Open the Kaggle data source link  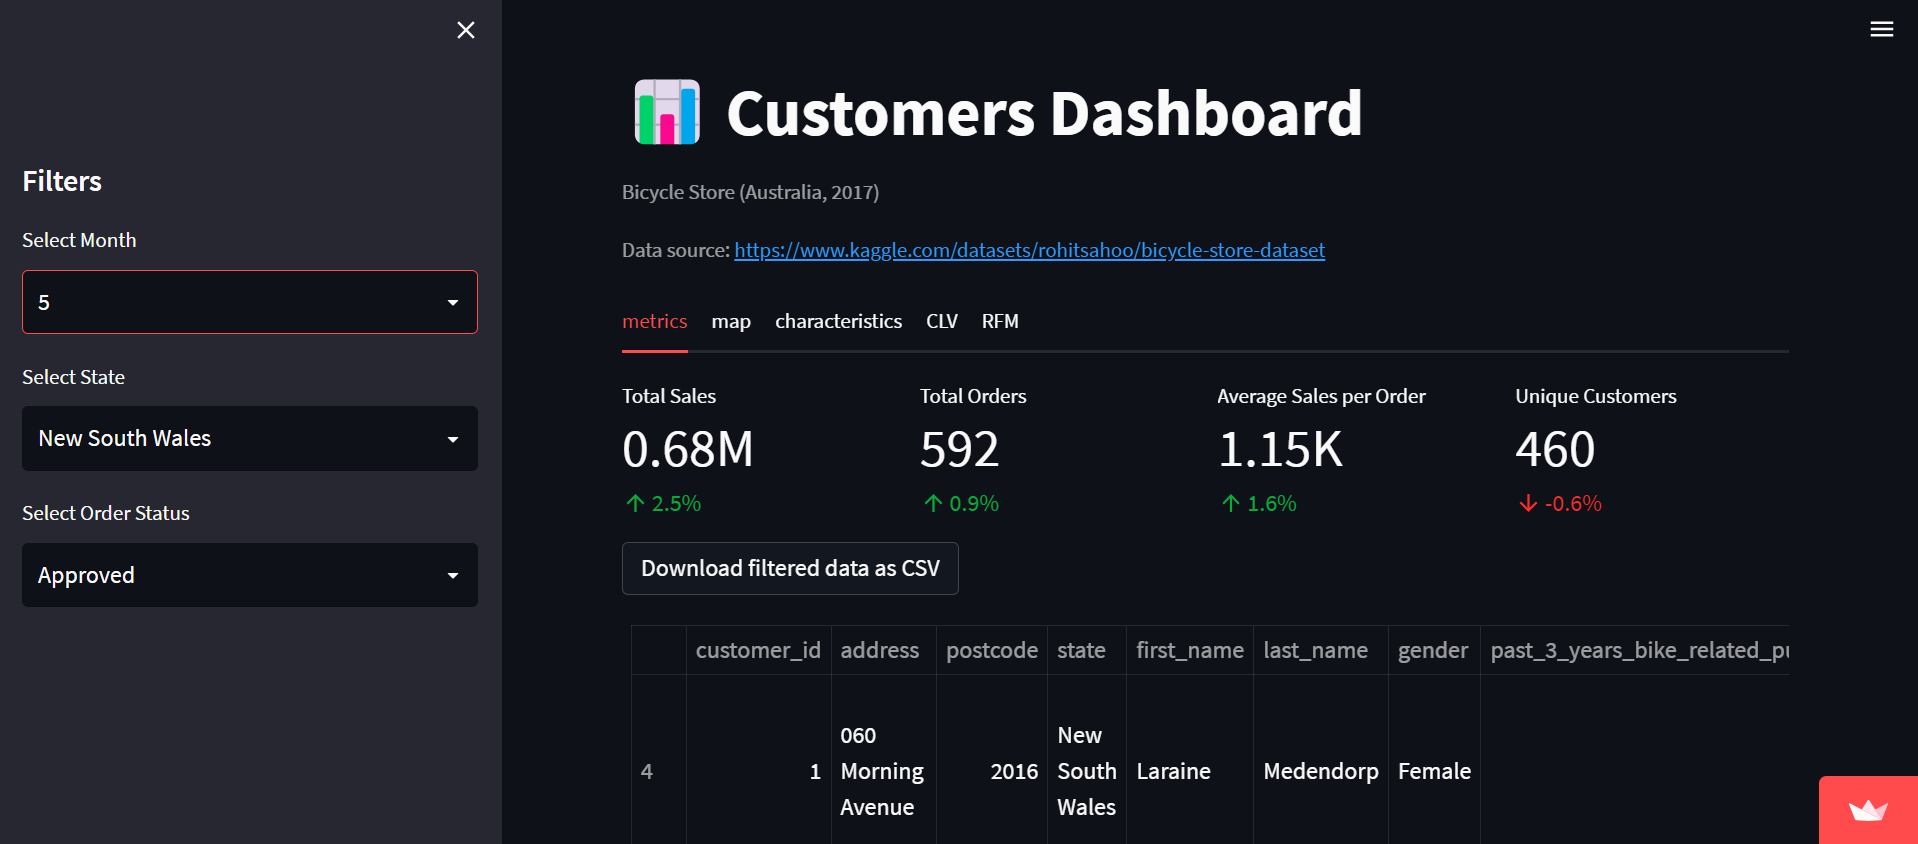(1029, 250)
